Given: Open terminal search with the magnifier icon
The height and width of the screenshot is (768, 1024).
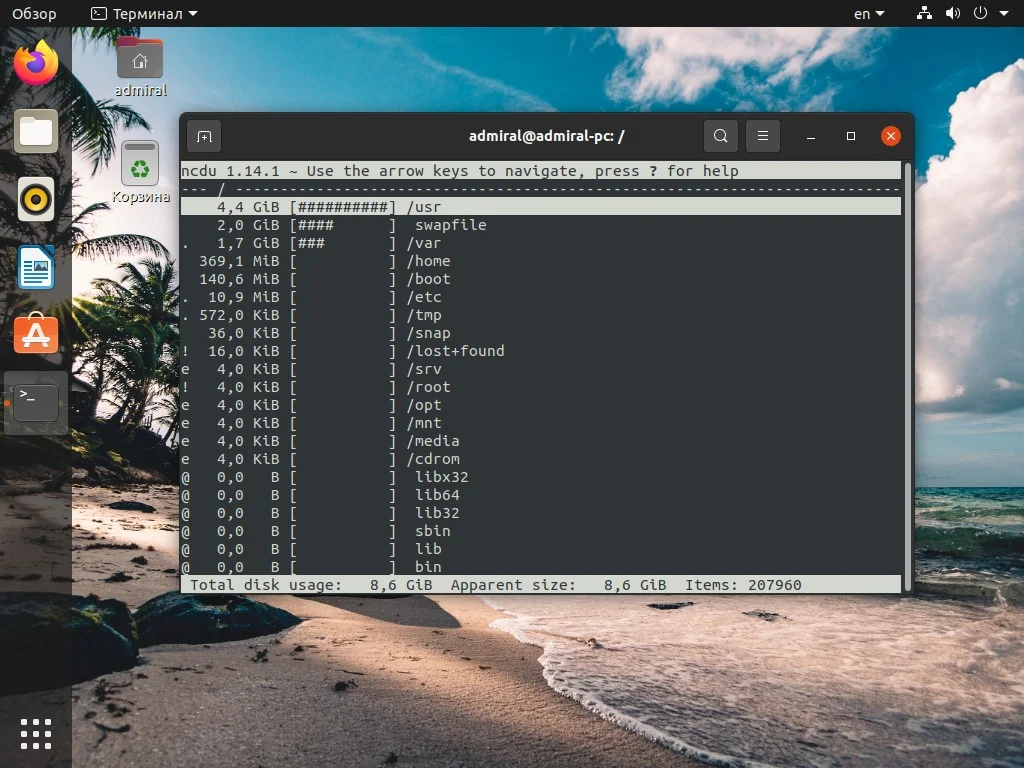Looking at the screenshot, I should point(720,136).
